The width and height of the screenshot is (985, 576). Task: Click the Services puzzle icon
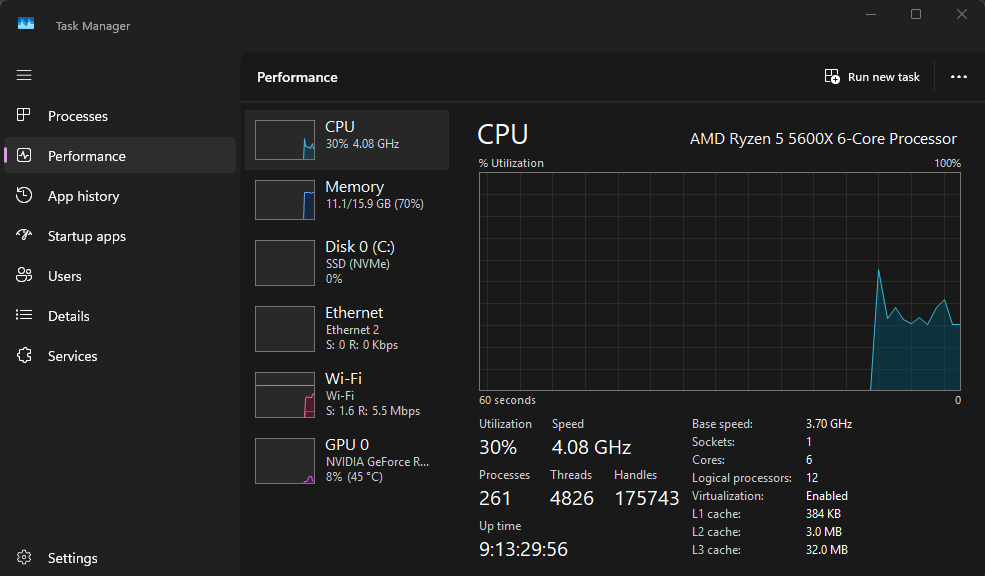point(24,356)
